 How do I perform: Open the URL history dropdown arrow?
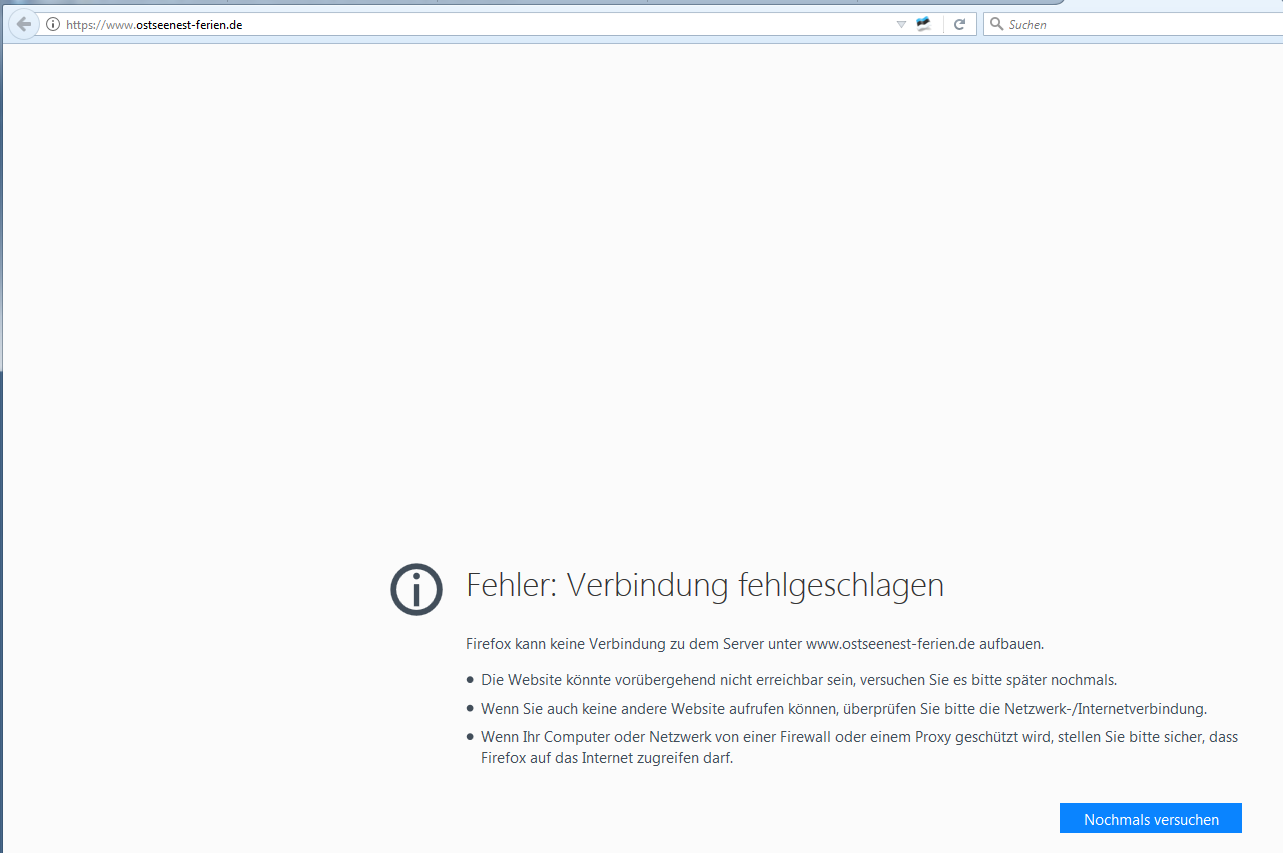click(x=901, y=25)
